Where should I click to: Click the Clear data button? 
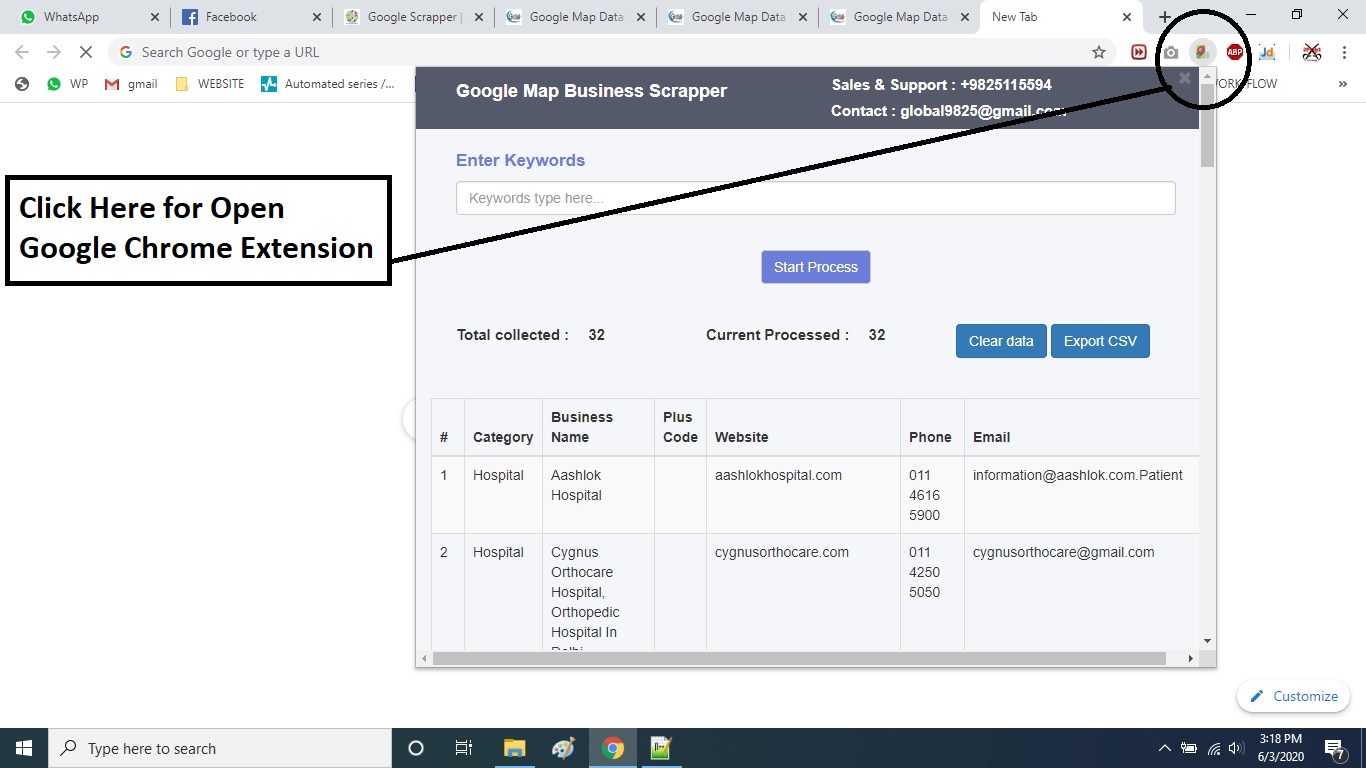(1001, 341)
